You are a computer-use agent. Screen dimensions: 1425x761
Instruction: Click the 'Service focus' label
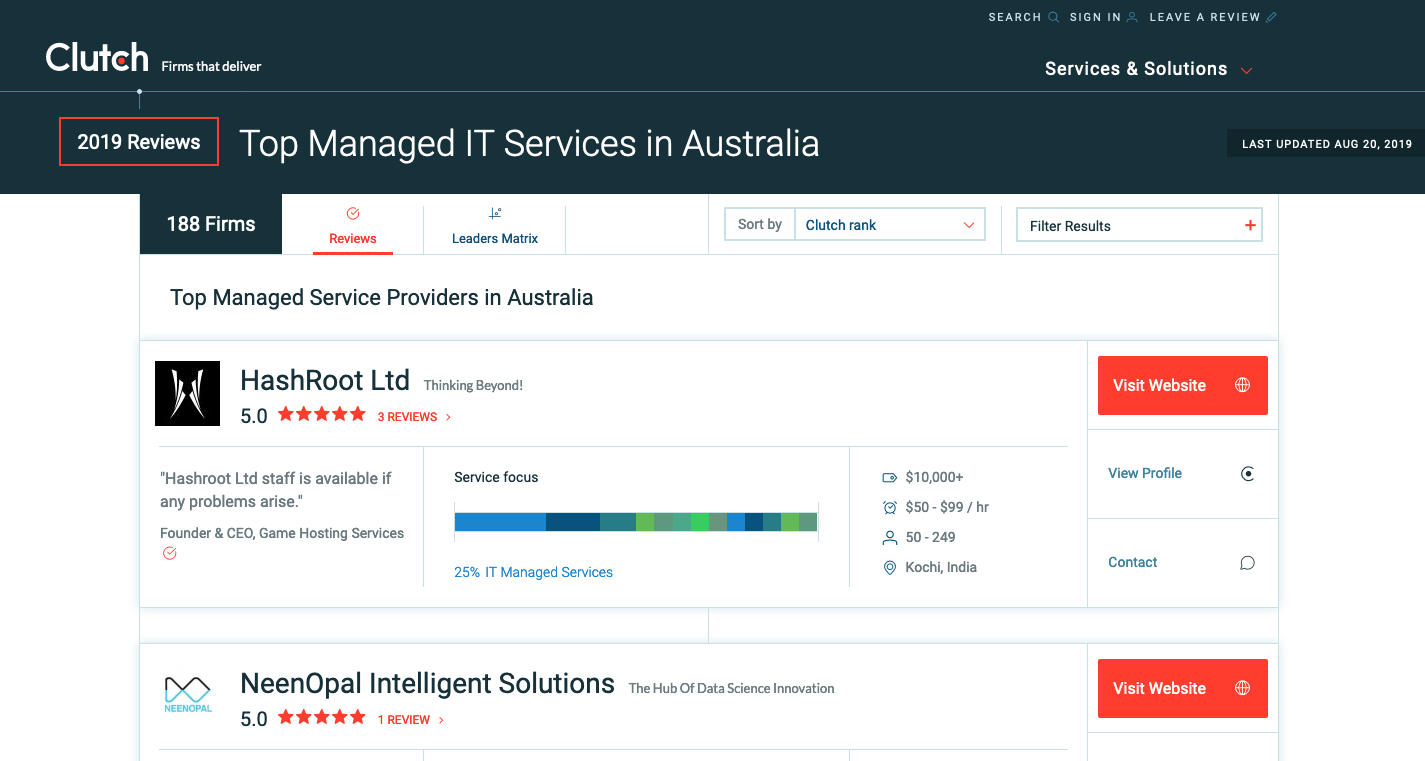pyautogui.click(x=496, y=477)
